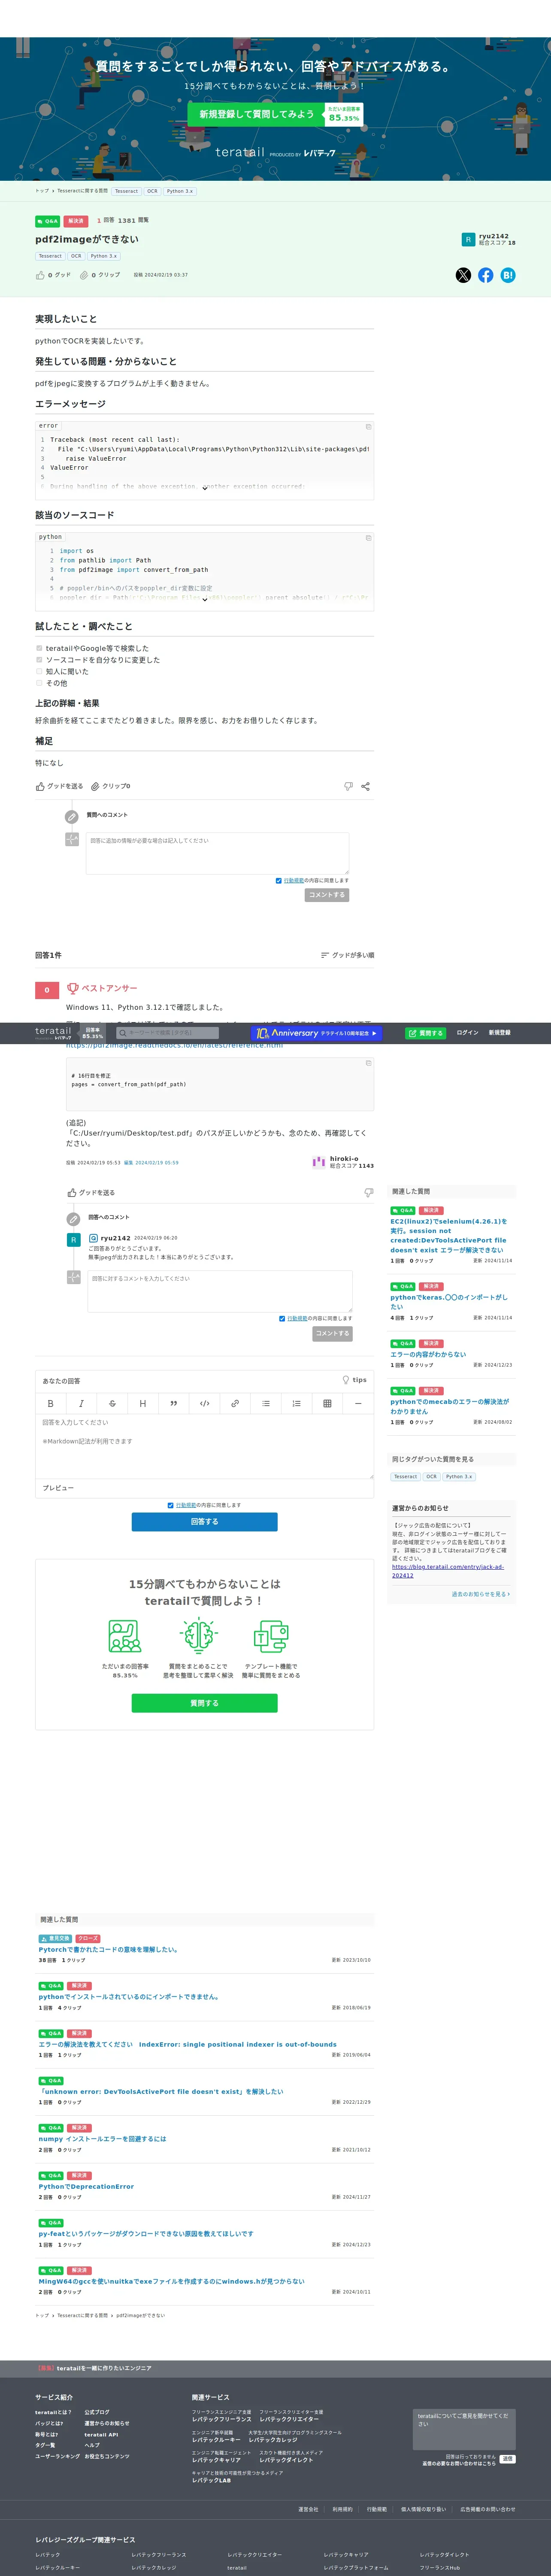The image size is (551, 2576).
Task: Insert a heading in the answer editor
Action: pos(143,1403)
